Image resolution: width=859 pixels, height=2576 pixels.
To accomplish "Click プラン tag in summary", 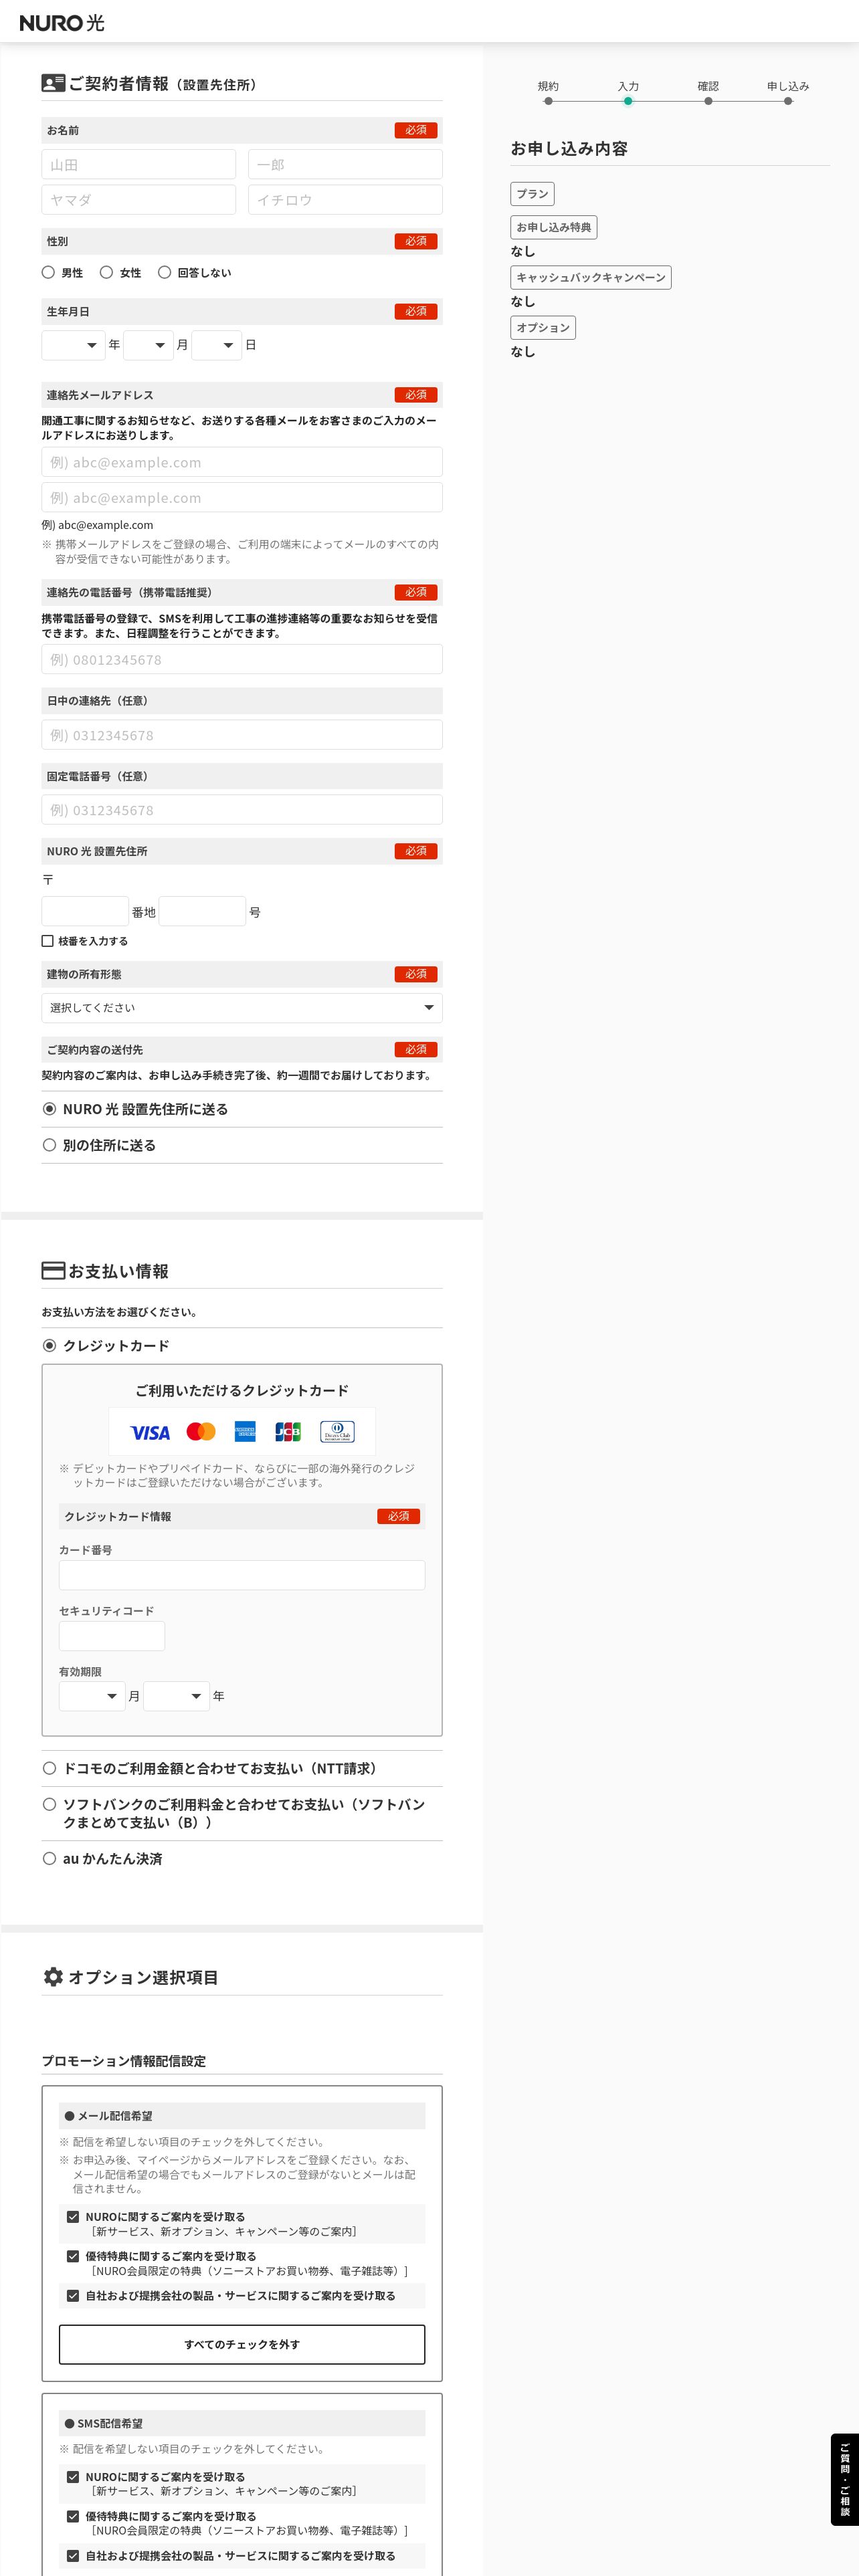I will coord(532,194).
